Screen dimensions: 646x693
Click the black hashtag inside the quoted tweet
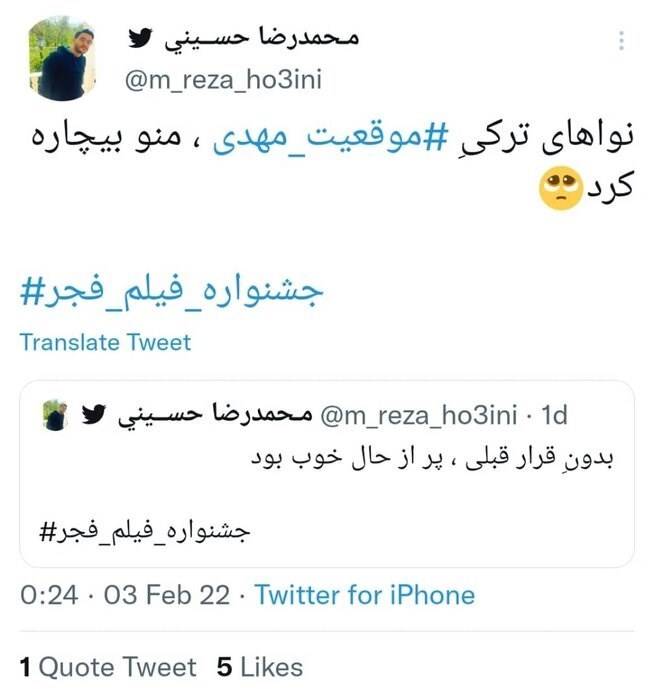(x=144, y=532)
